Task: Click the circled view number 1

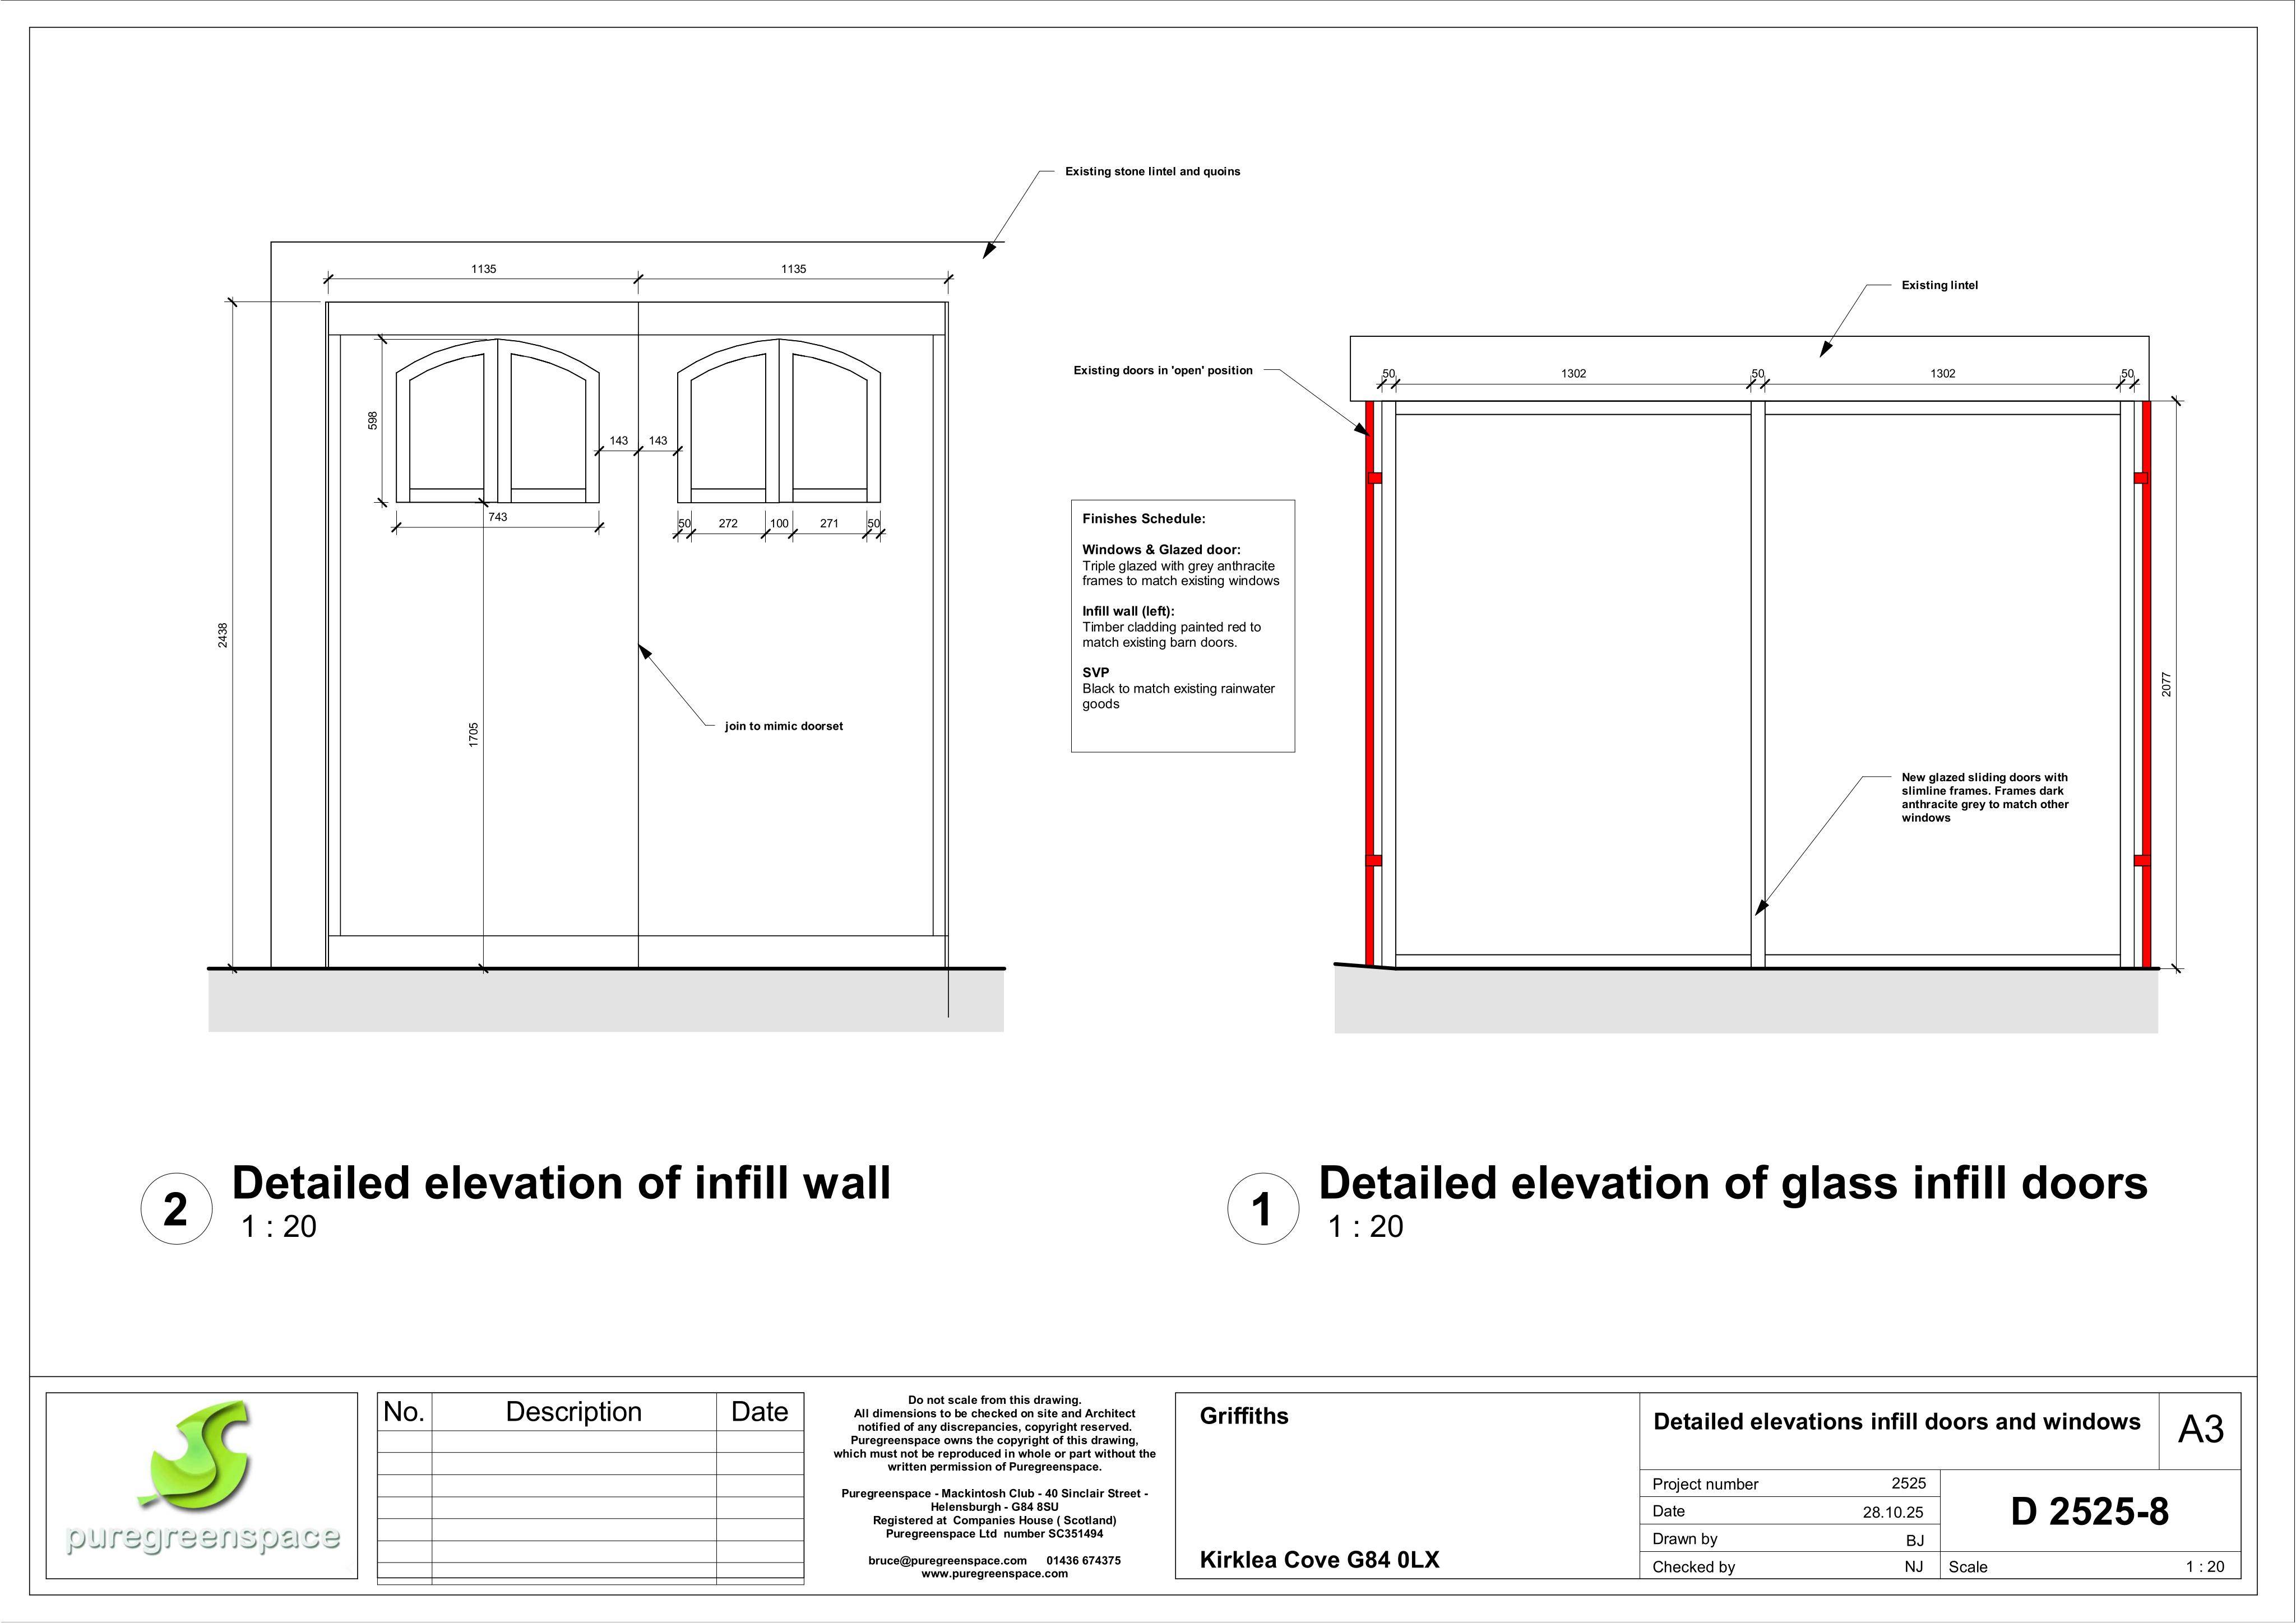Action: (x=1263, y=1208)
